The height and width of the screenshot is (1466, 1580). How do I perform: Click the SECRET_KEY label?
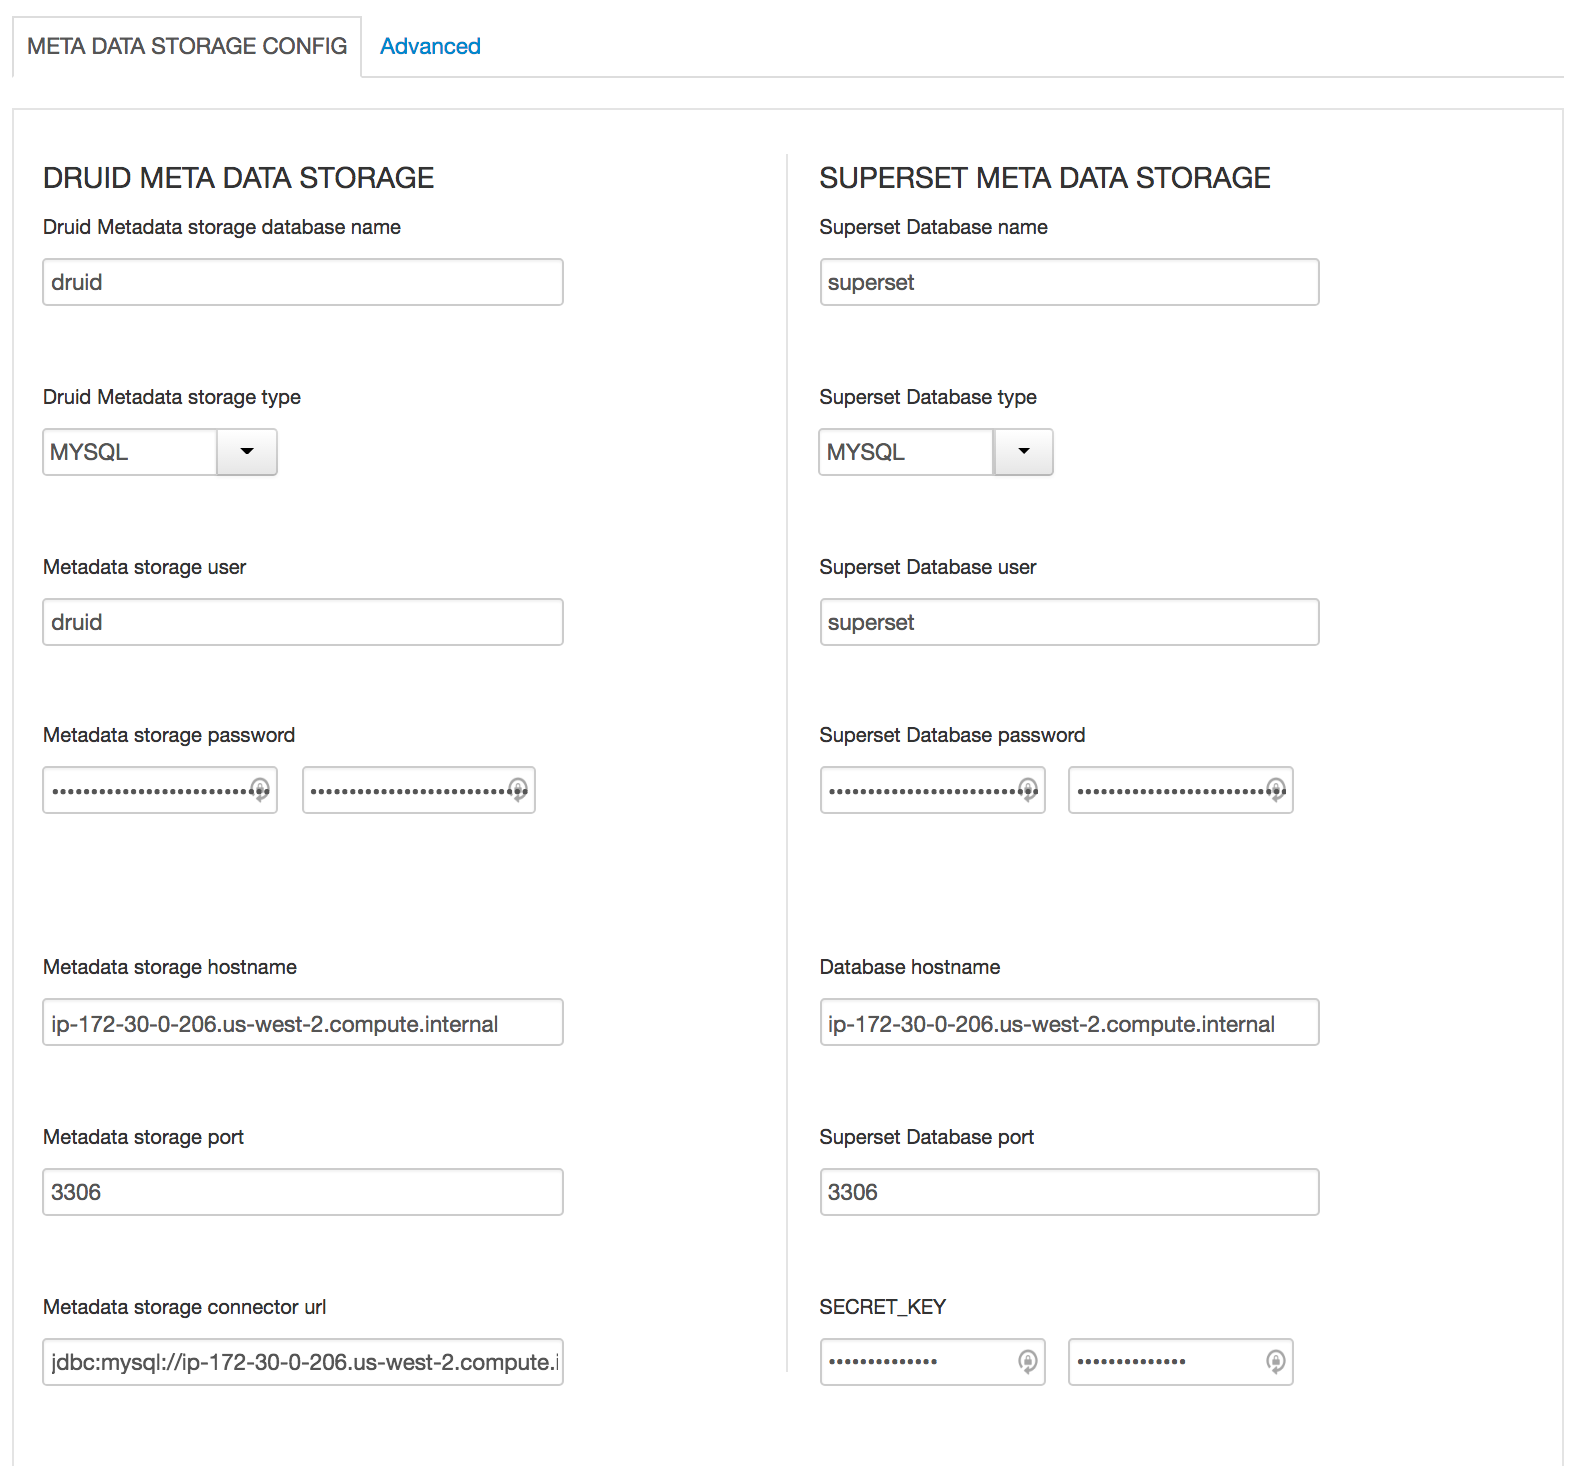[x=883, y=1307]
